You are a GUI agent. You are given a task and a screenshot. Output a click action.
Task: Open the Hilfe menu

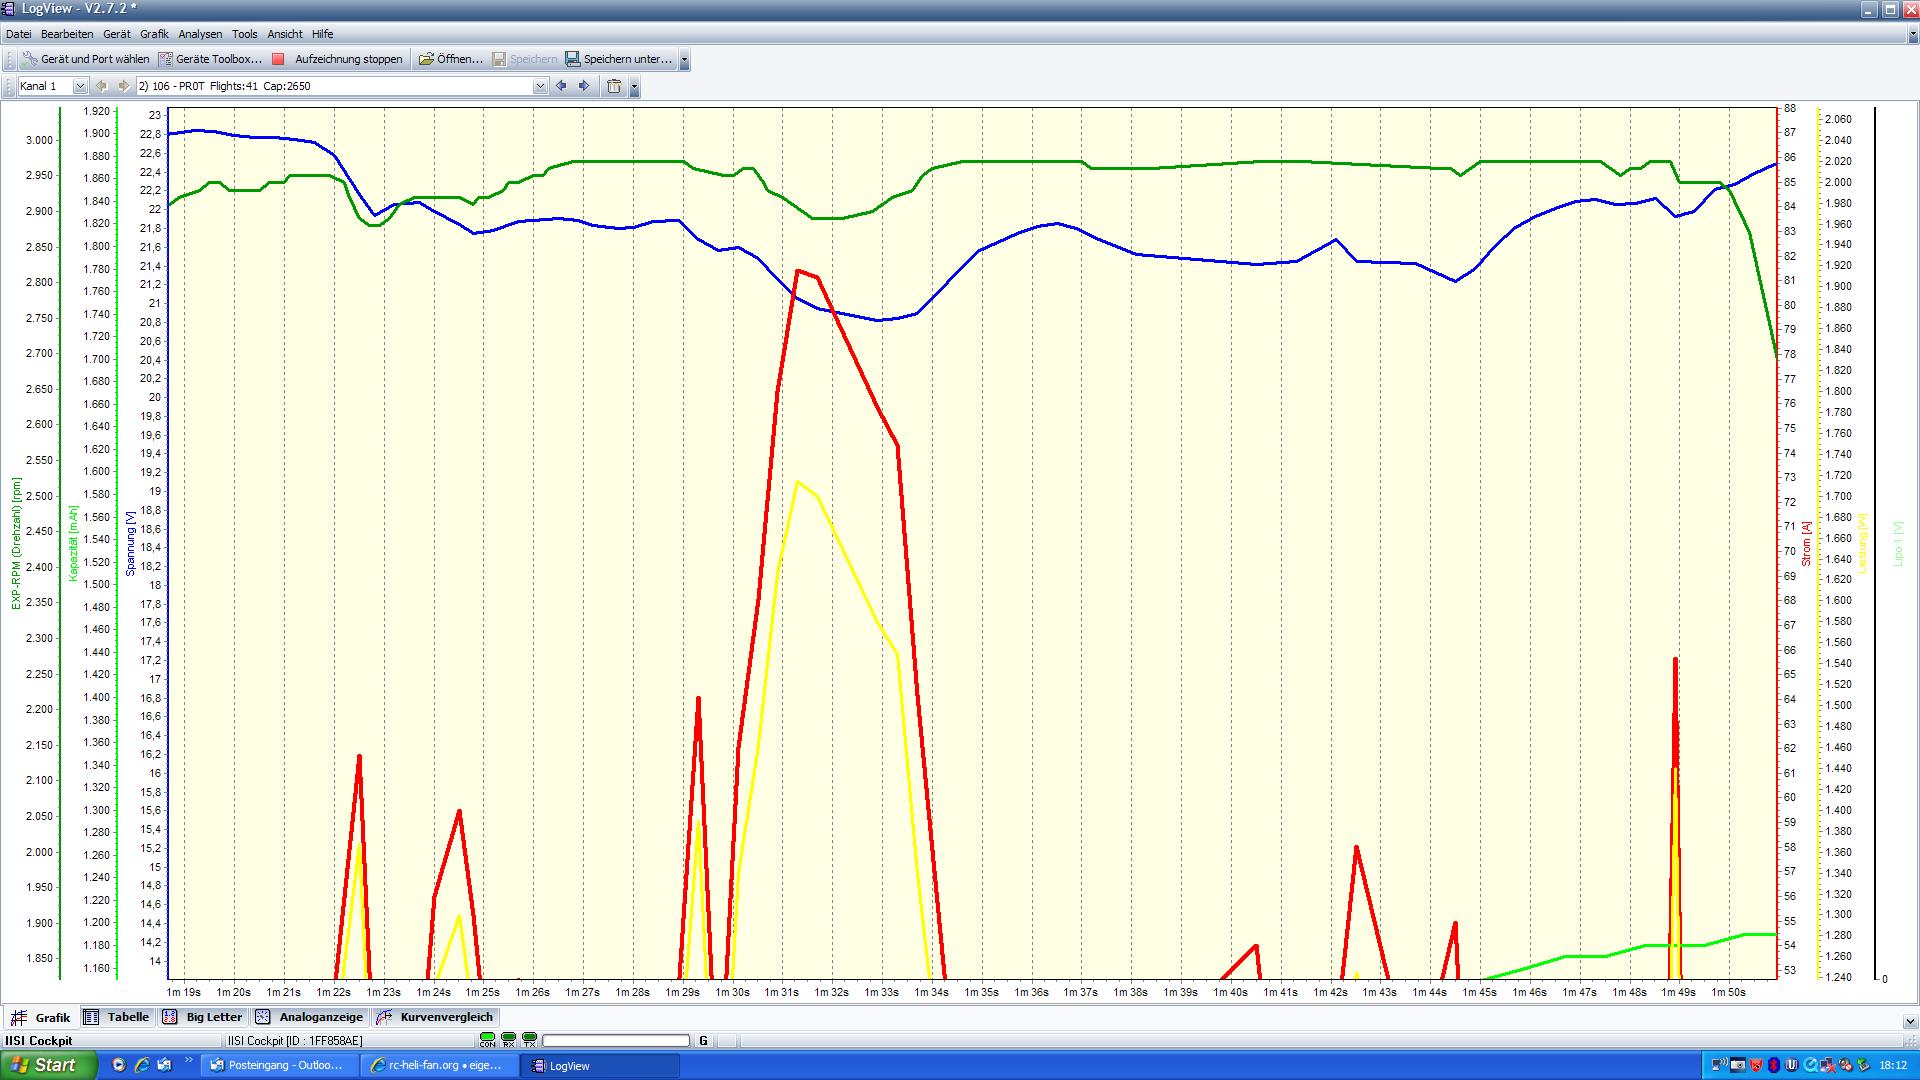coord(322,34)
